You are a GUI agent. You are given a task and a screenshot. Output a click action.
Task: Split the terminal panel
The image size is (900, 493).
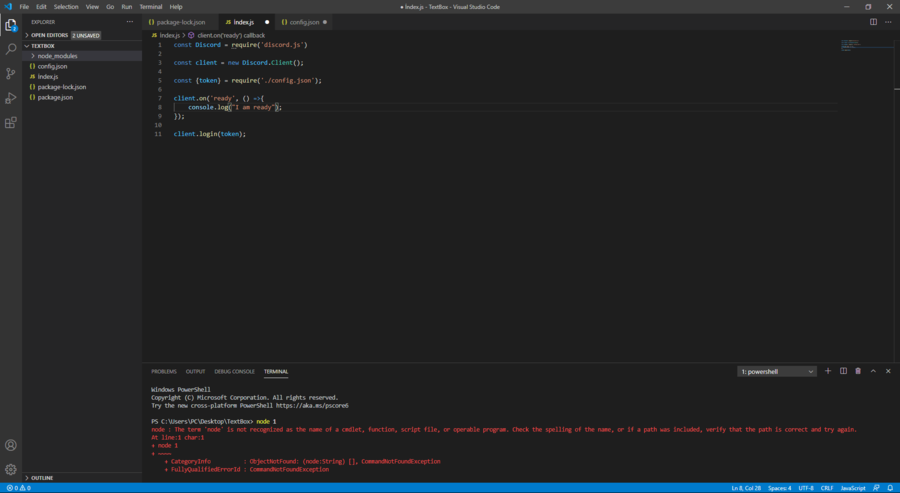[843, 371]
